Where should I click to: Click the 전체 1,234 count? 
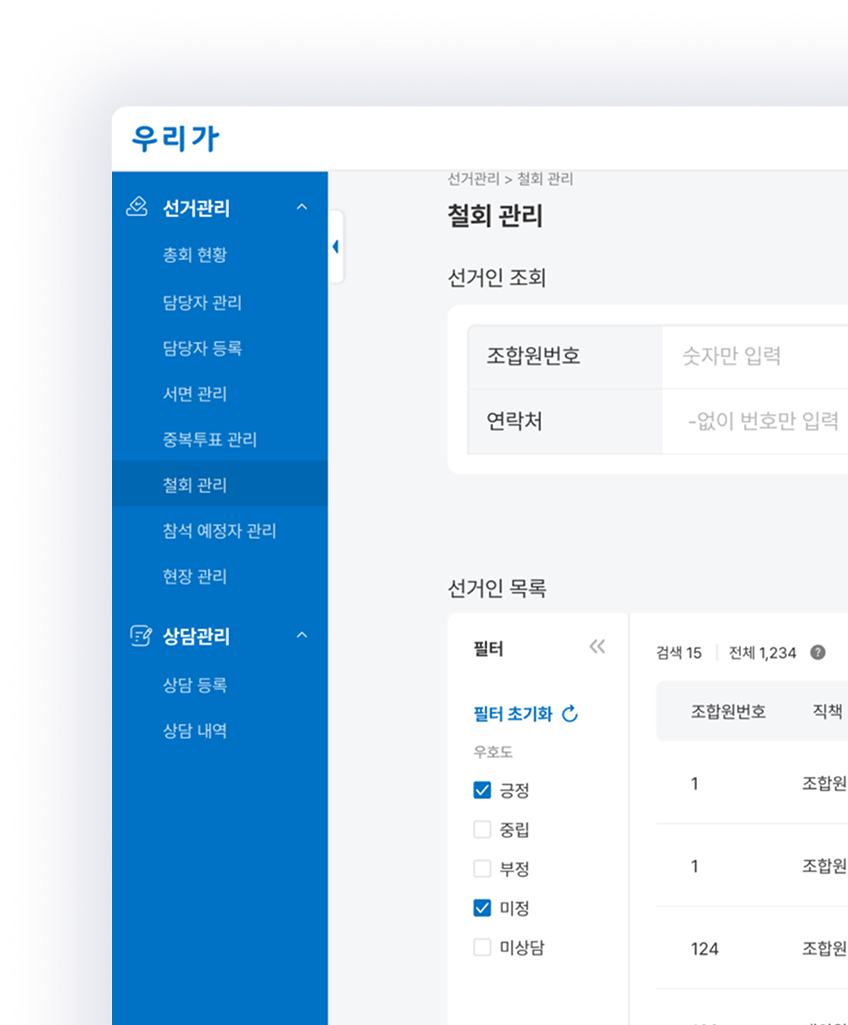pyautogui.click(x=762, y=652)
